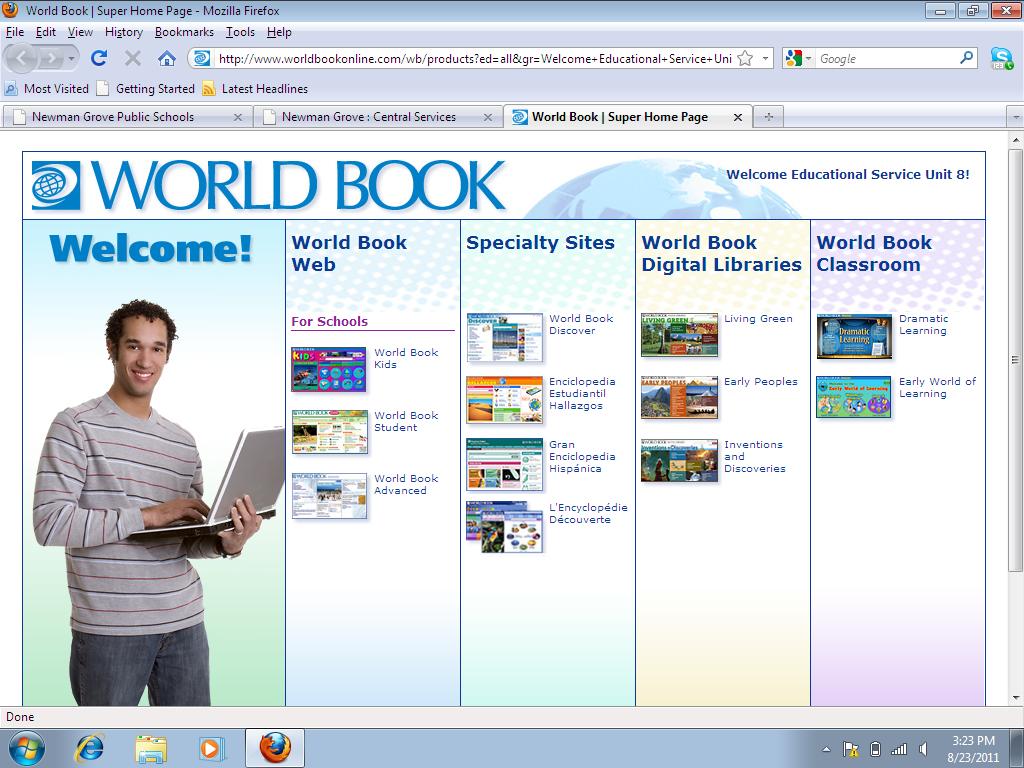This screenshot has width=1024, height=768.
Task: Launch Internet Explorer from the taskbar
Action: (x=89, y=748)
